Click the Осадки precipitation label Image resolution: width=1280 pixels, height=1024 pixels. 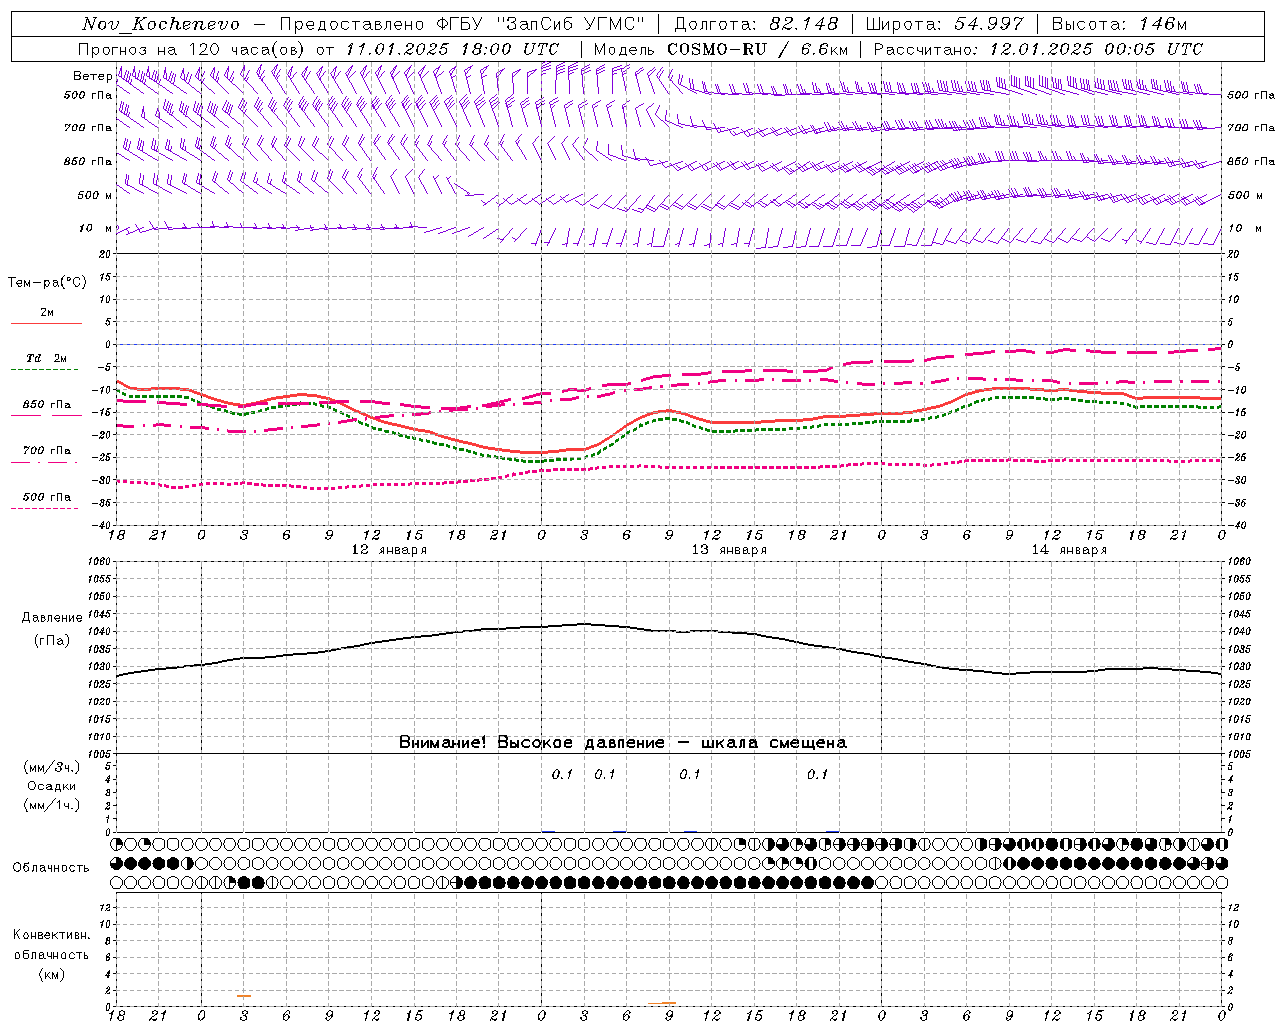coord(52,786)
